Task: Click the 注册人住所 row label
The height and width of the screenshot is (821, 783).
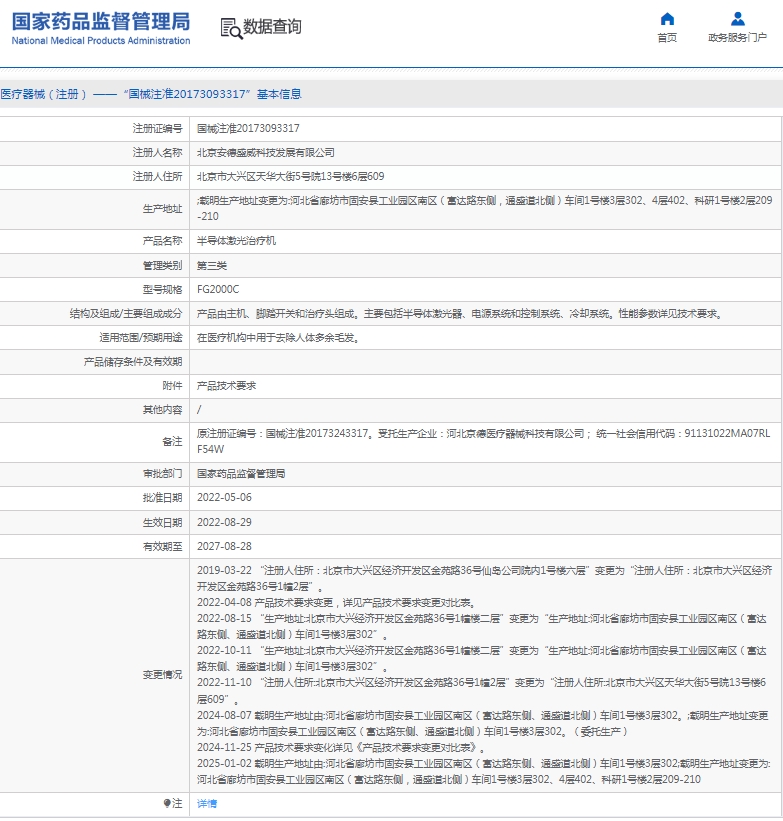Action: [x=157, y=176]
